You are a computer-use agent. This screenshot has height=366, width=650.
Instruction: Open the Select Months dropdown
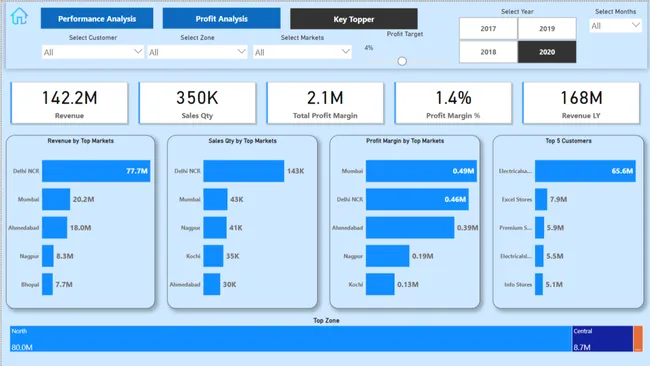click(x=615, y=26)
